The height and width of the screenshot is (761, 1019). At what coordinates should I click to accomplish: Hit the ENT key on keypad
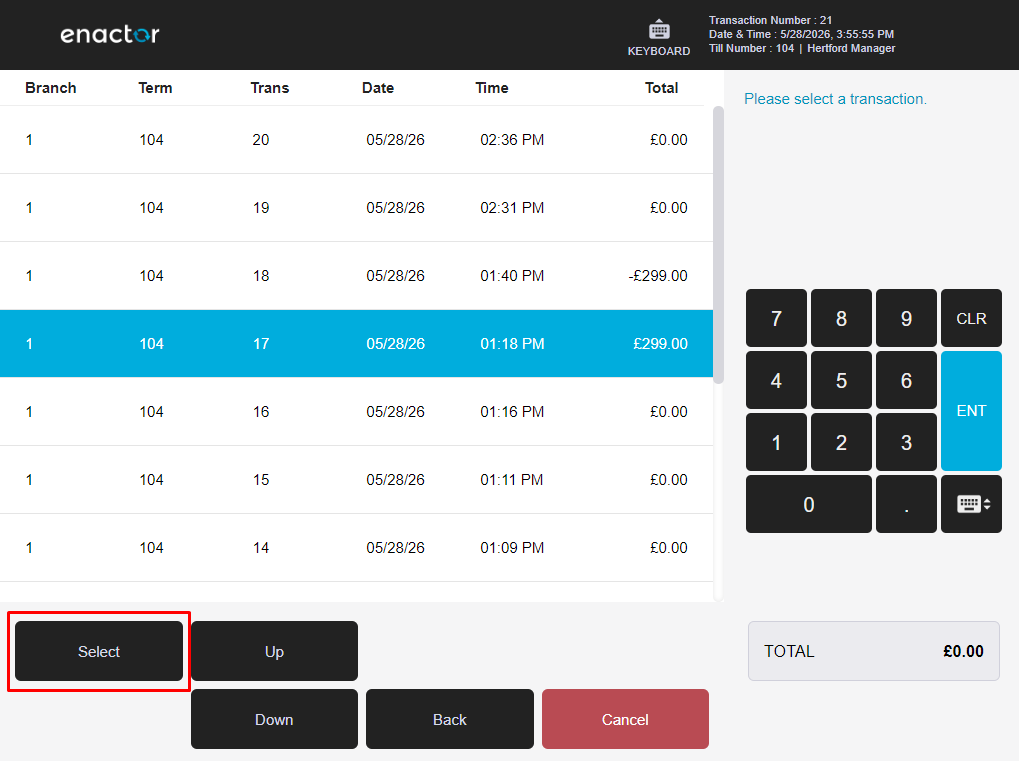point(971,411)
